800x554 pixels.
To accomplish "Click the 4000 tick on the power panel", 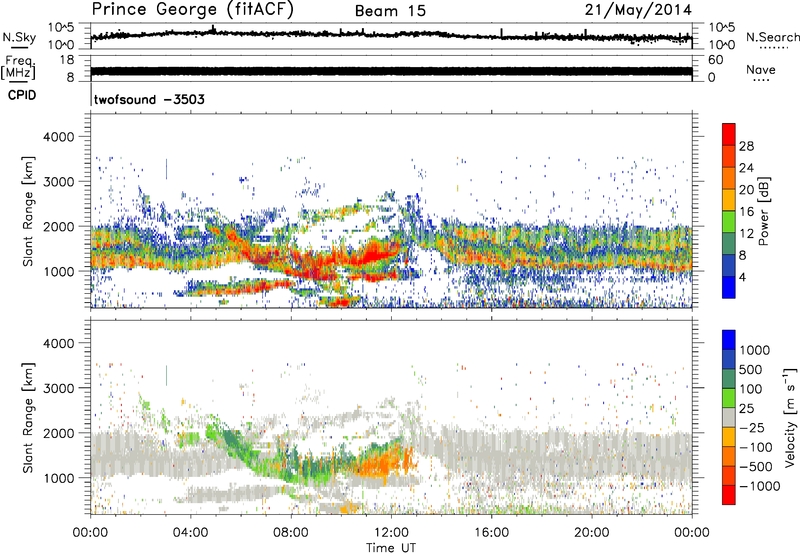I will pyautogui.click(x=59, y=137).
